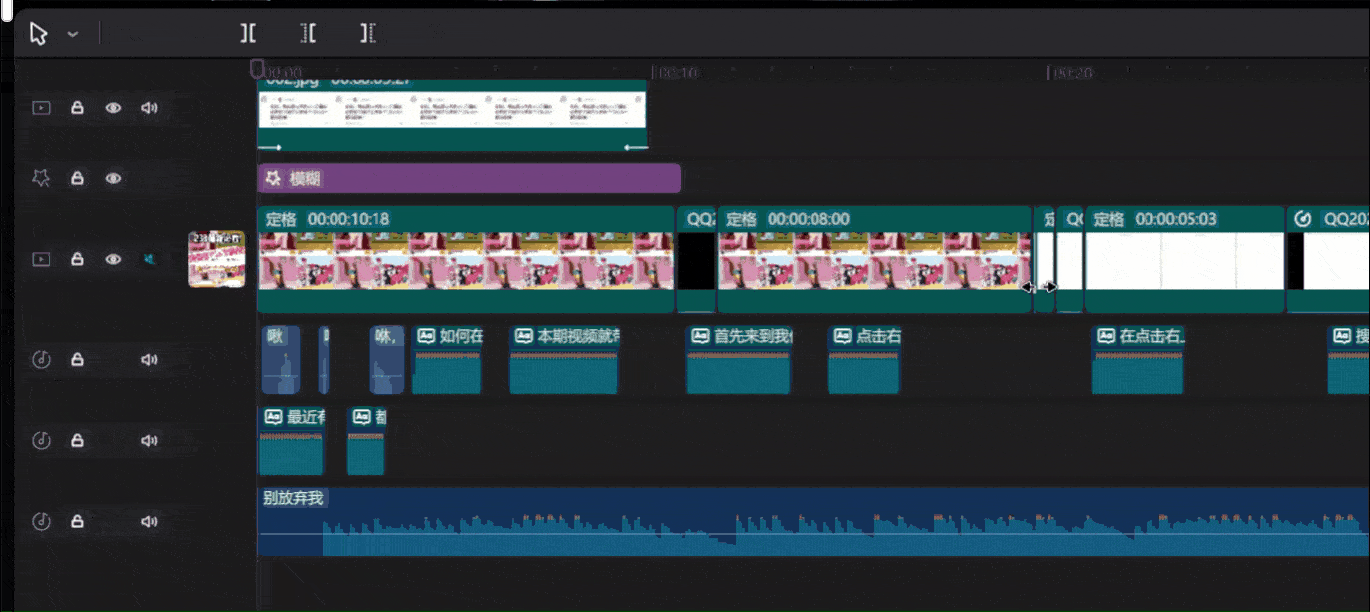Screen dimensions: 1370x612
Task: Lock the 别放弃我 music track
Action: [77, 521]
